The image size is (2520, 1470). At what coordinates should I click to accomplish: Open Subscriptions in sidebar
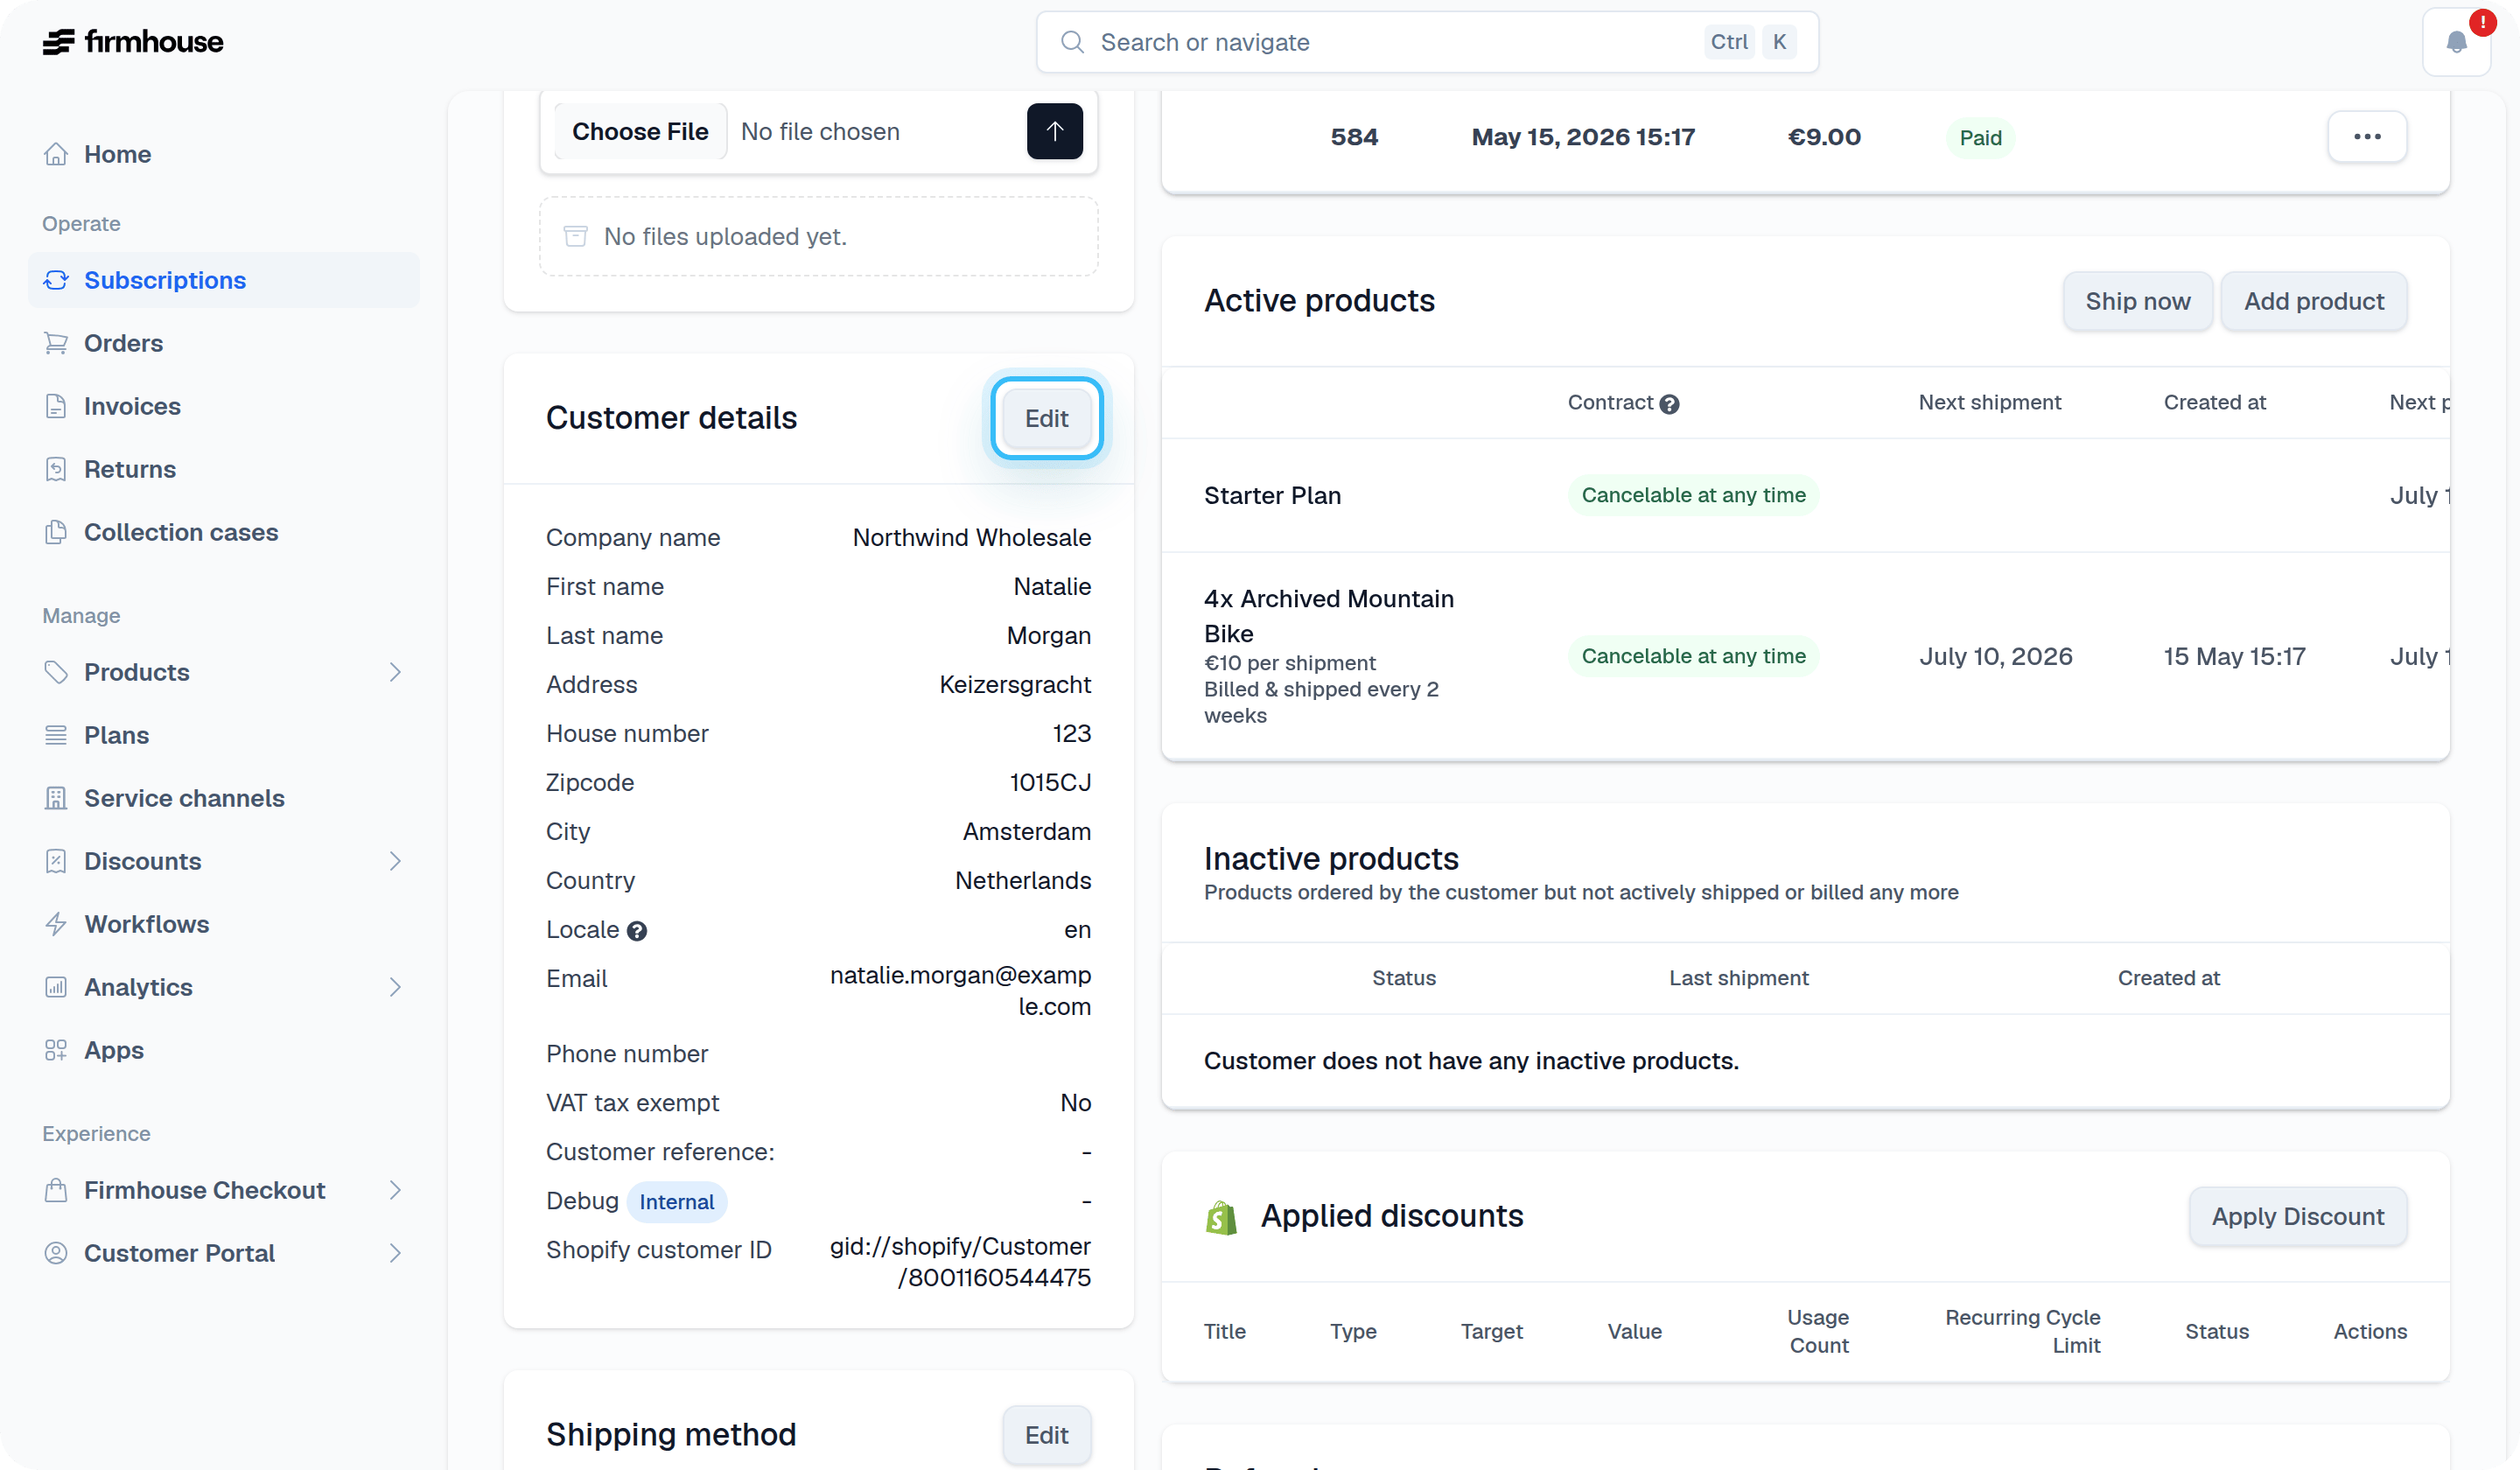(x=224, y=280)
